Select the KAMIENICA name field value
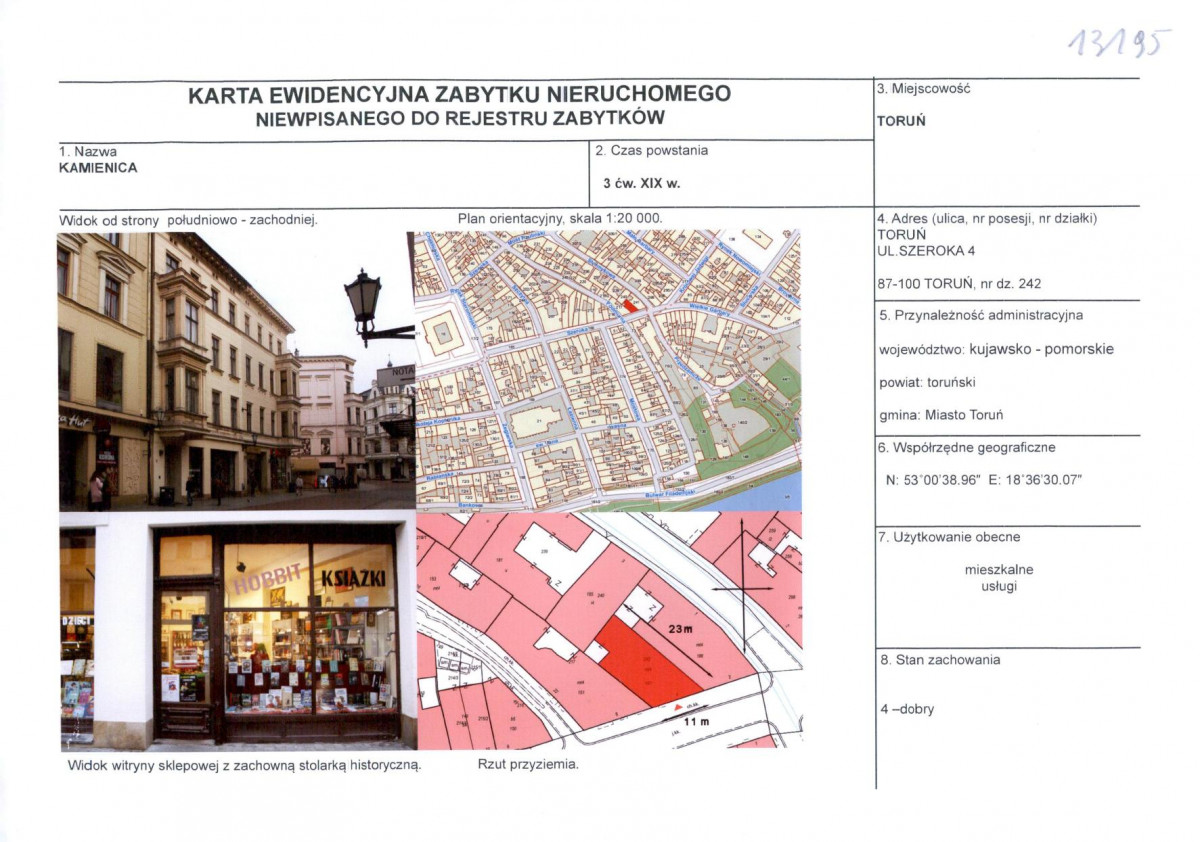The height and width of the screenshot is (842, 1200). (x=98, y=168)
